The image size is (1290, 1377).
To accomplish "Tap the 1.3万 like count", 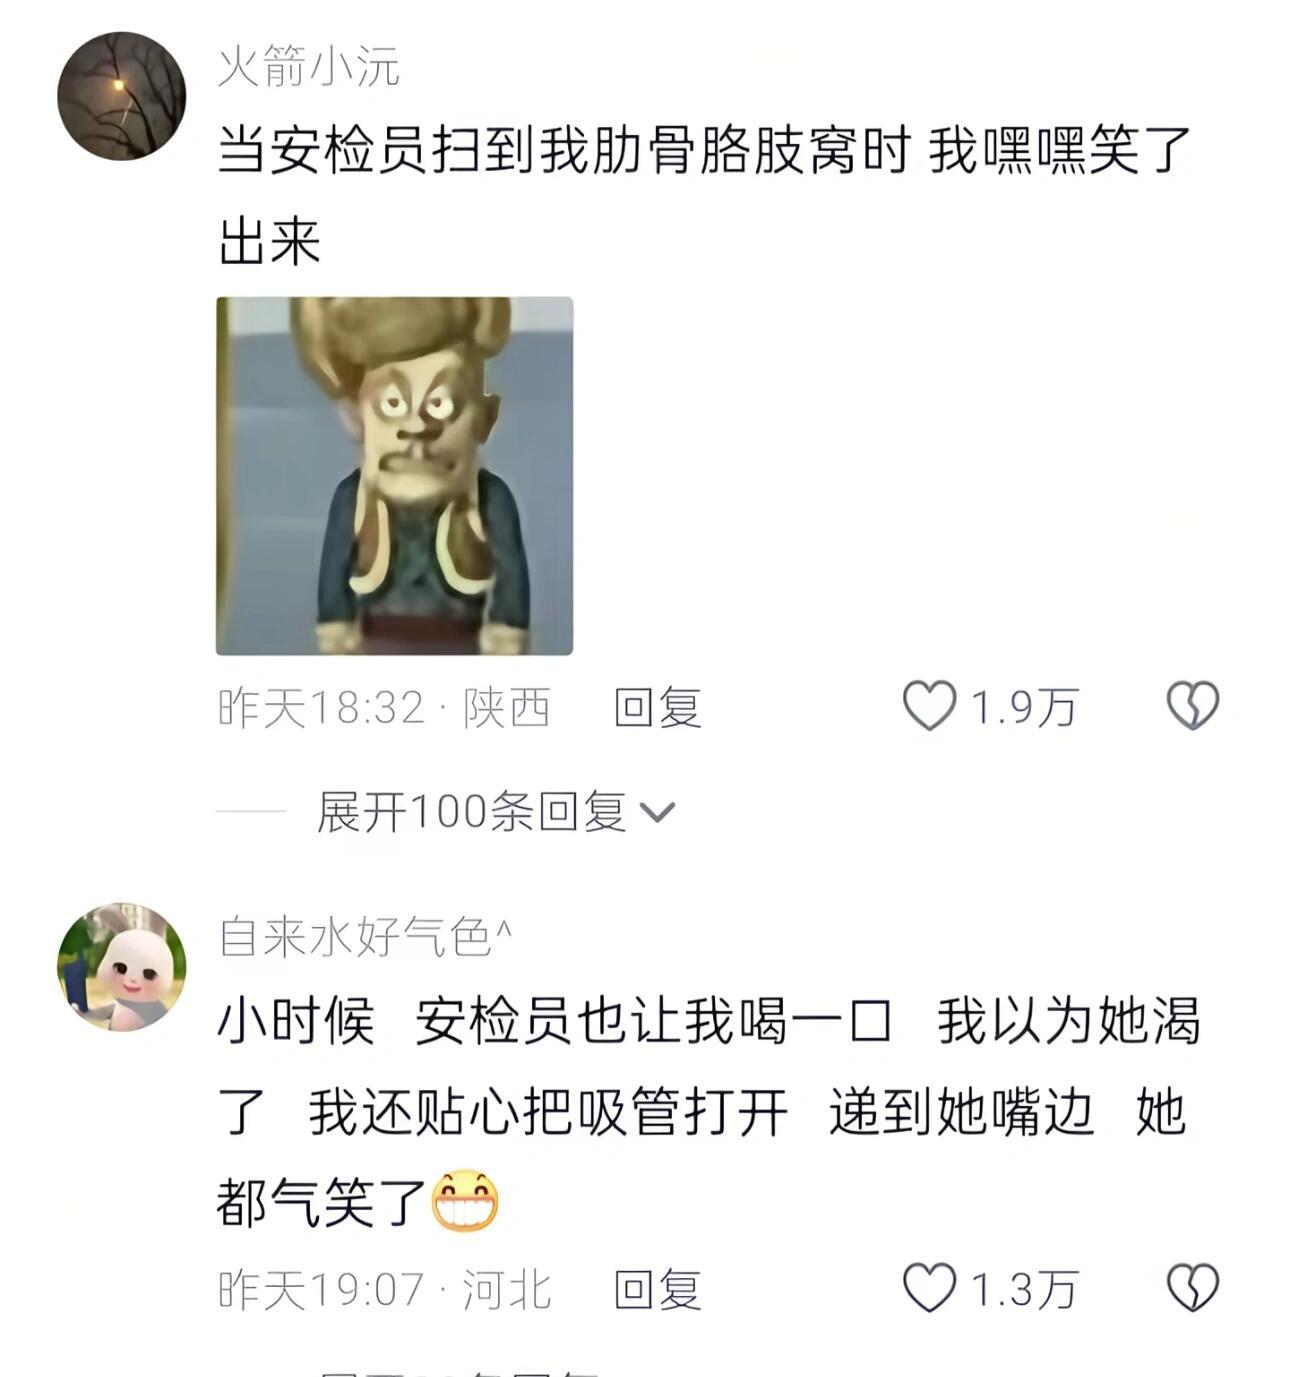I will pyautogui.click(x=1024, y=1290).
